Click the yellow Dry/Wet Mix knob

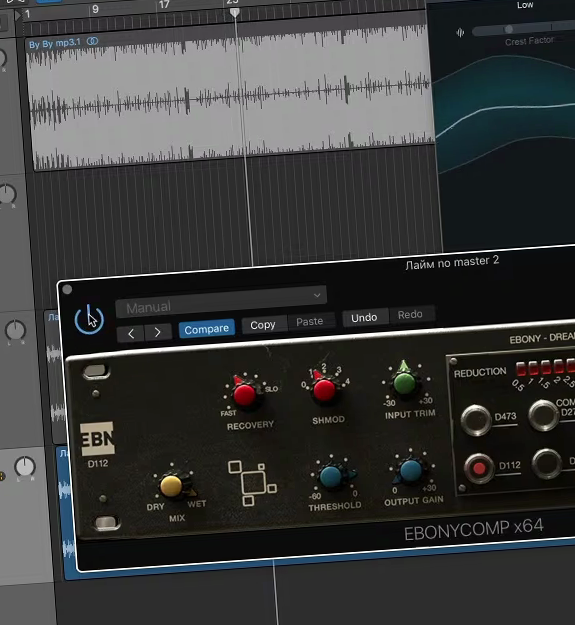[x=172, y=486]
